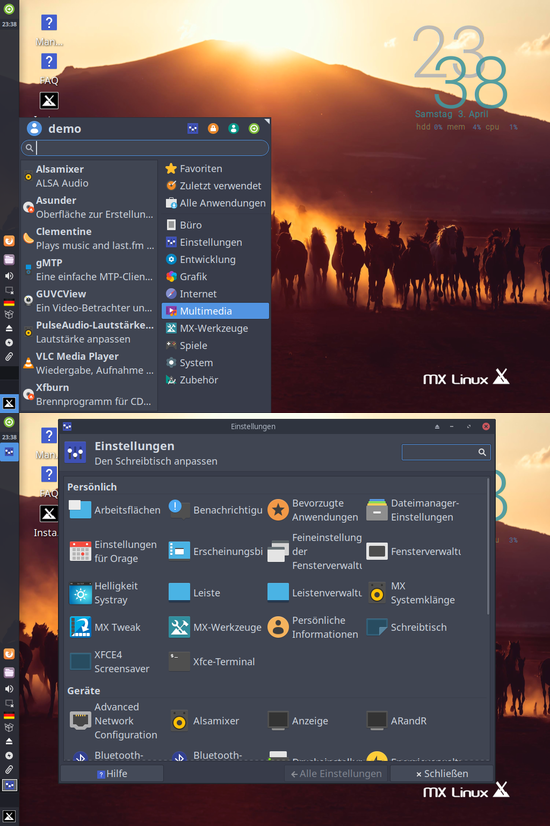The image size is (550, 826).
Task: Open Erscheinungsbild settings
Action: point(215,552)
